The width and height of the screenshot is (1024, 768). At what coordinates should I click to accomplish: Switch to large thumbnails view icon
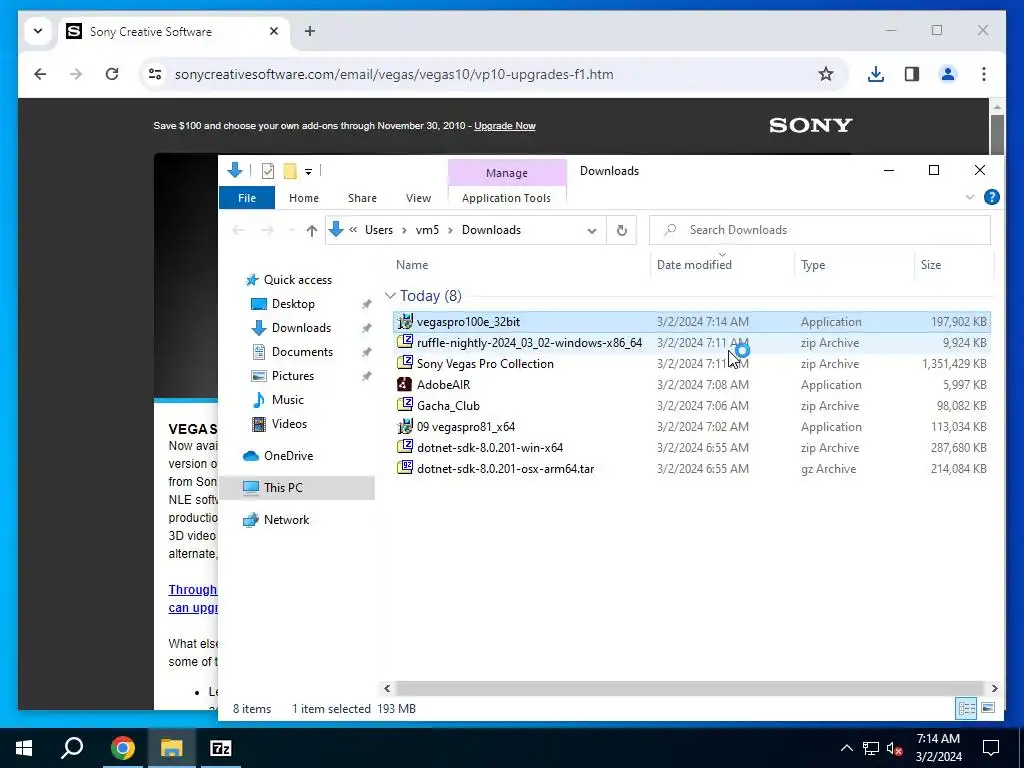tap(988, 708)
